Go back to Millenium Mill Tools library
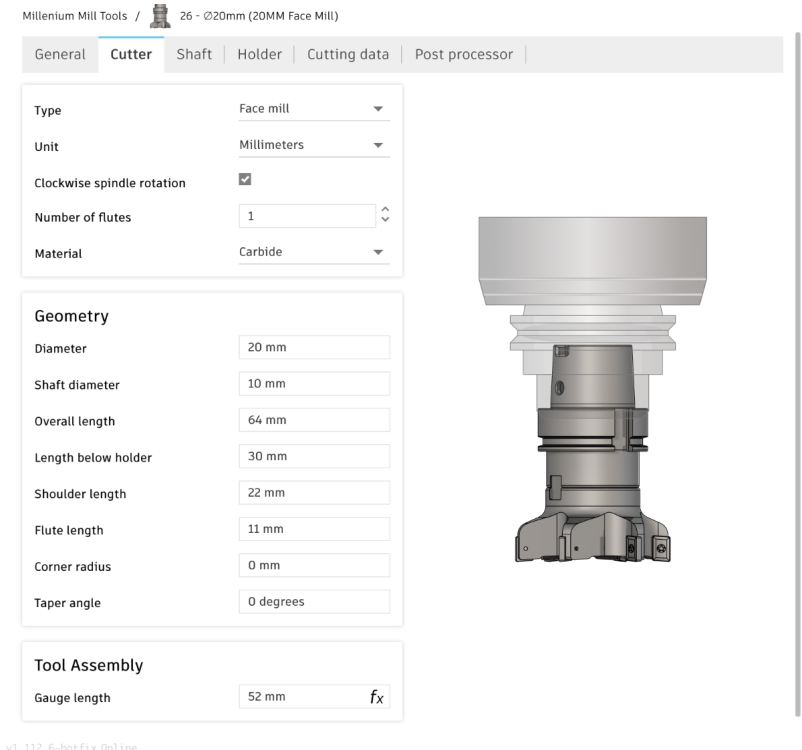This screenshot has width=802, height=750. [x=75, y=16]
